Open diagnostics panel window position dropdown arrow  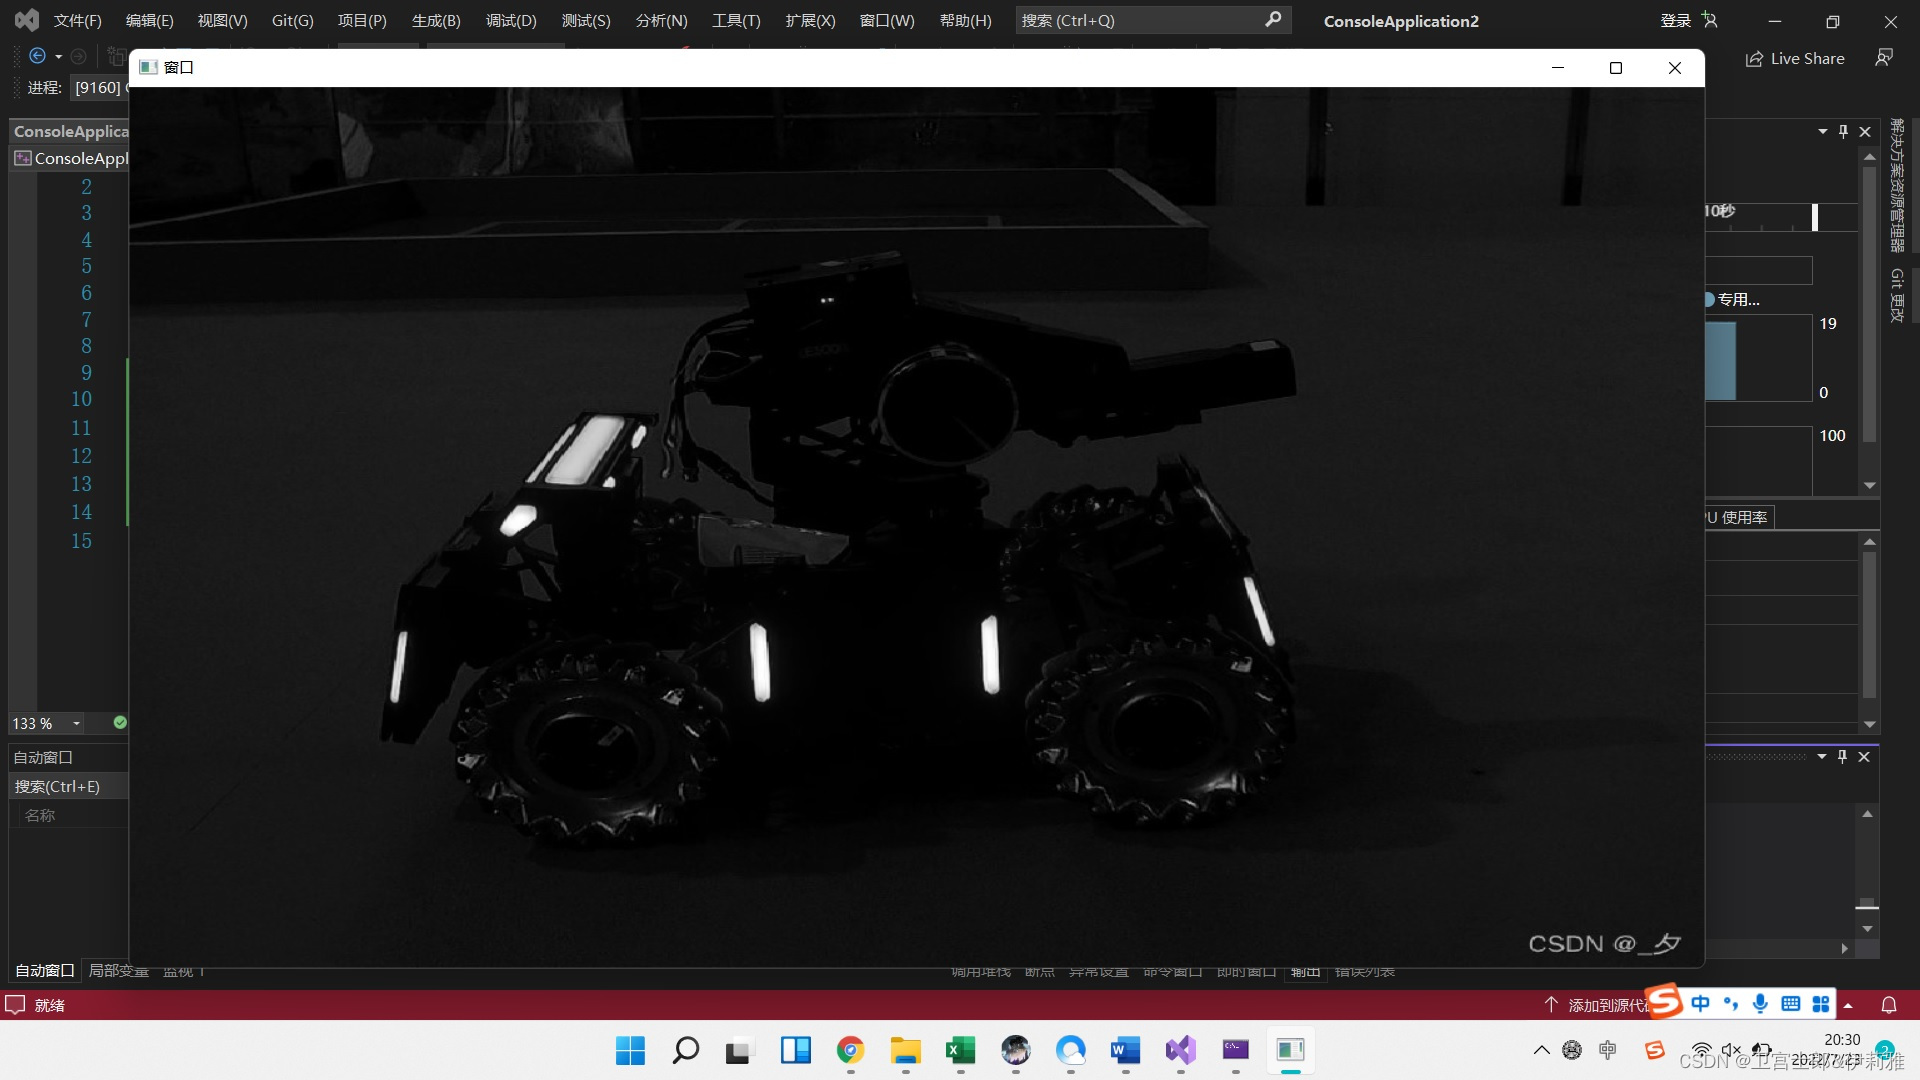(1822, 132)
